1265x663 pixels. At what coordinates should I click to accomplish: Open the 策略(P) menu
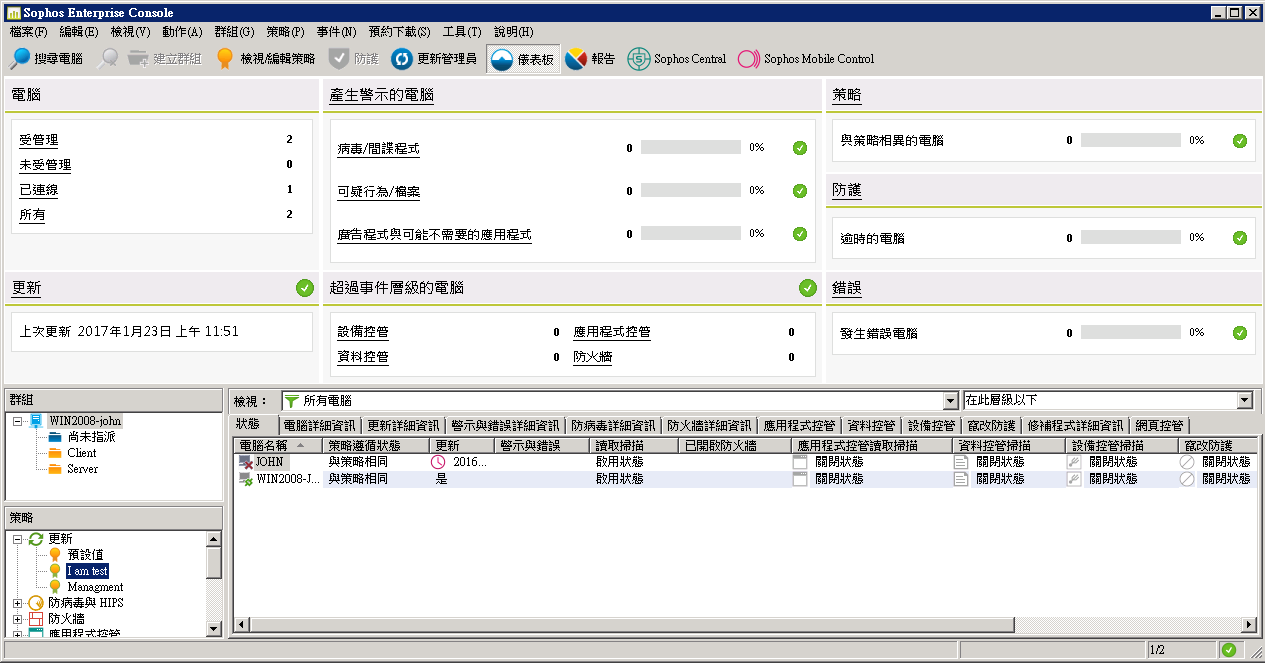click(285, 32)
